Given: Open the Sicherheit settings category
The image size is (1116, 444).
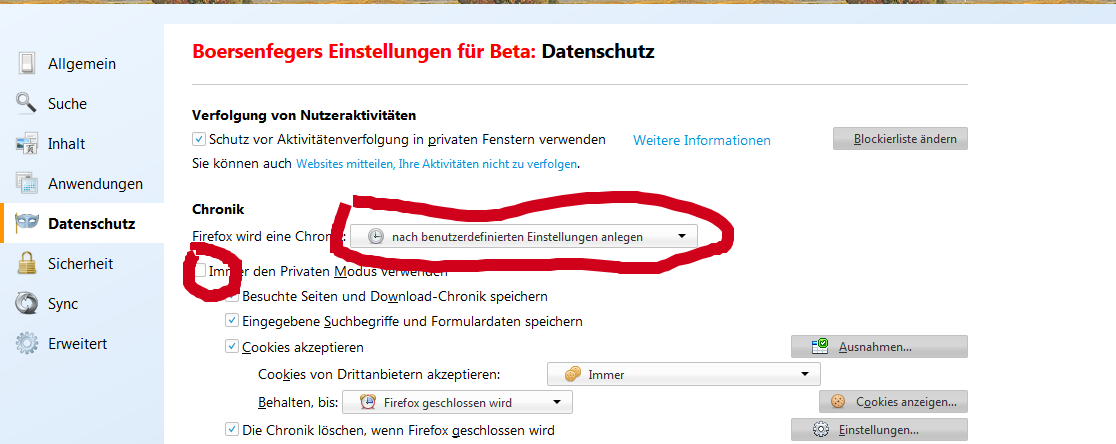Looking at the screenshot, I should (82, 263).
